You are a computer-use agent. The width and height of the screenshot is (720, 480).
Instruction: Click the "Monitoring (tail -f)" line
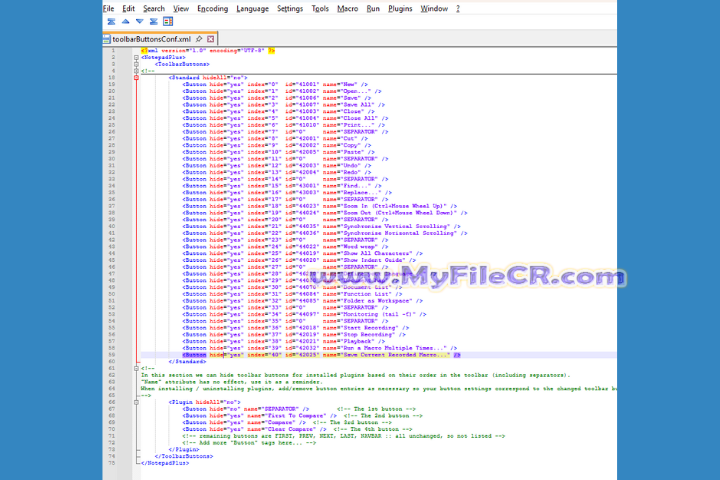(304, 314)
